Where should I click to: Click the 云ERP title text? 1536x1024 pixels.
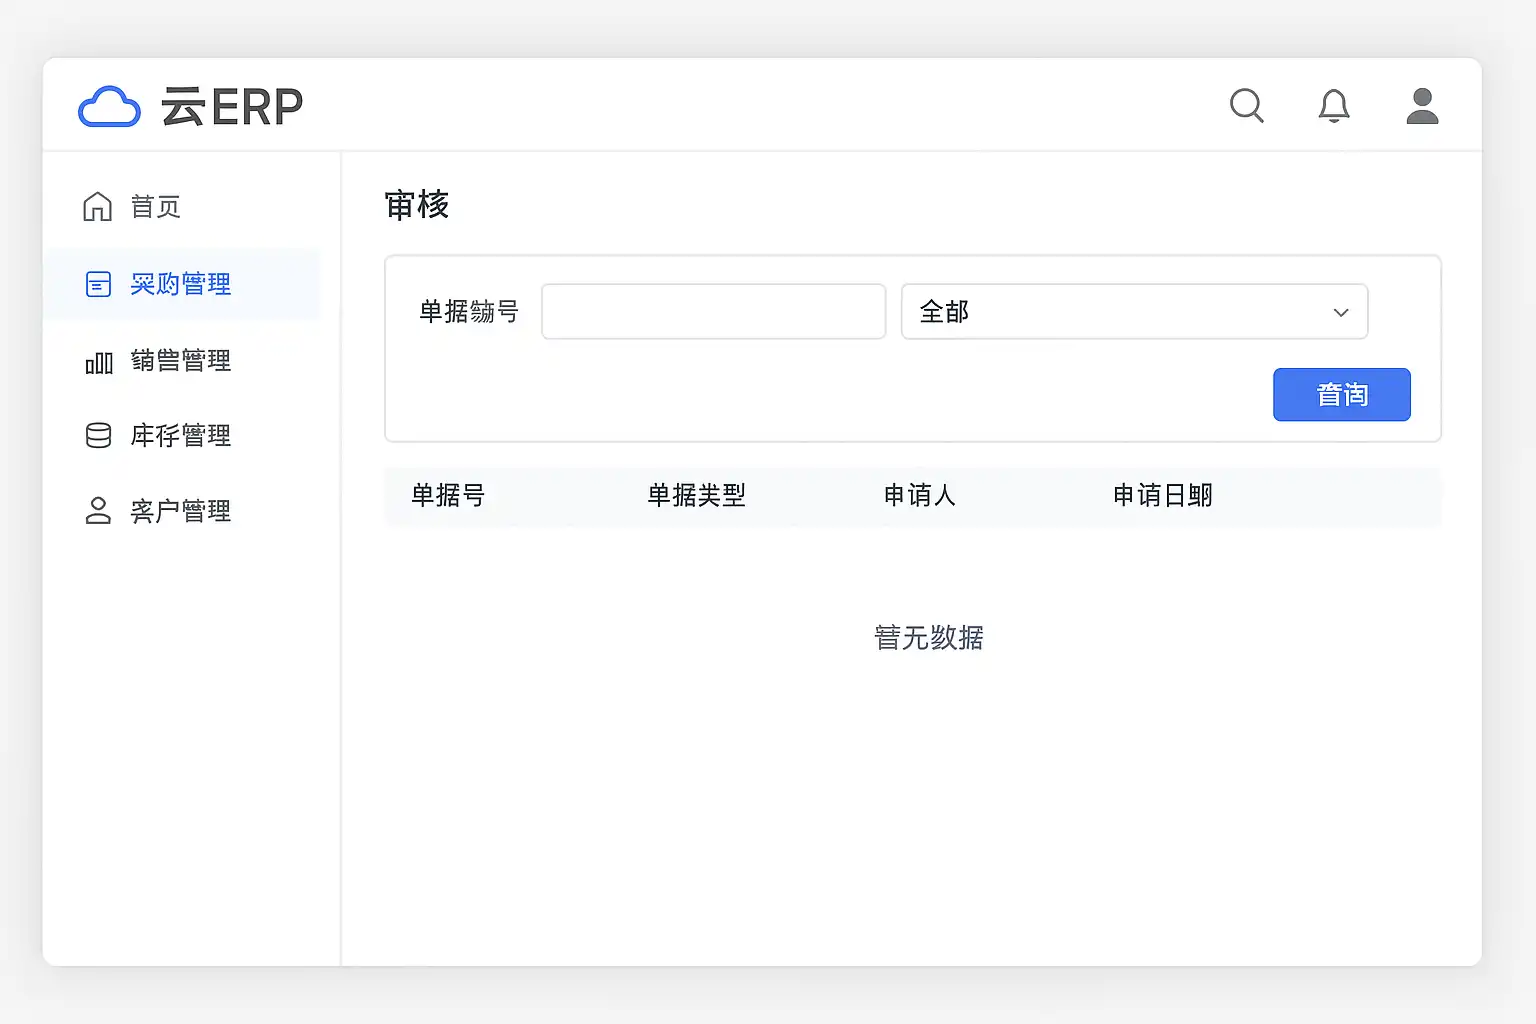tap(232, 107)
